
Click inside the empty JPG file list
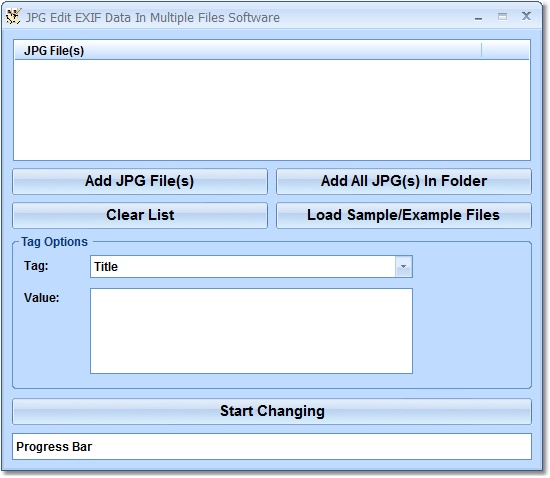tap(272, 110)
